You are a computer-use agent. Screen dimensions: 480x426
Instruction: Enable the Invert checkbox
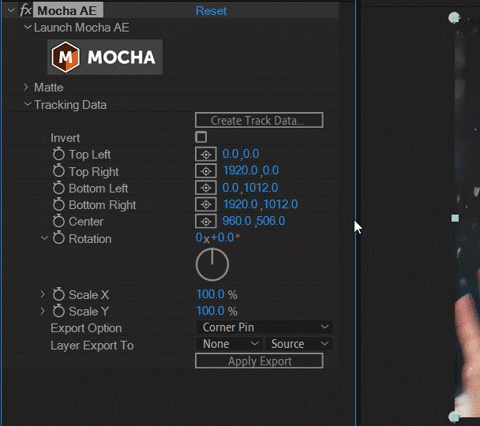coord(201,137)
